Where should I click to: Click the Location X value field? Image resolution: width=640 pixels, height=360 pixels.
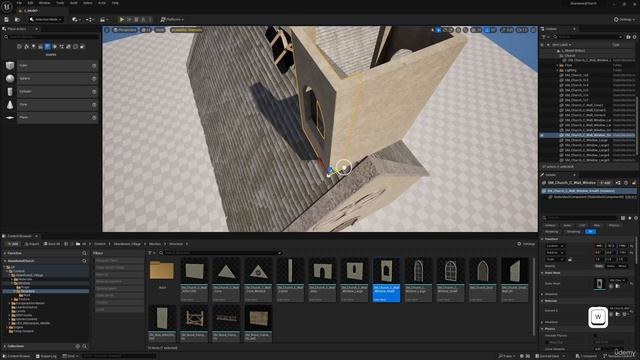click(599, 246)
